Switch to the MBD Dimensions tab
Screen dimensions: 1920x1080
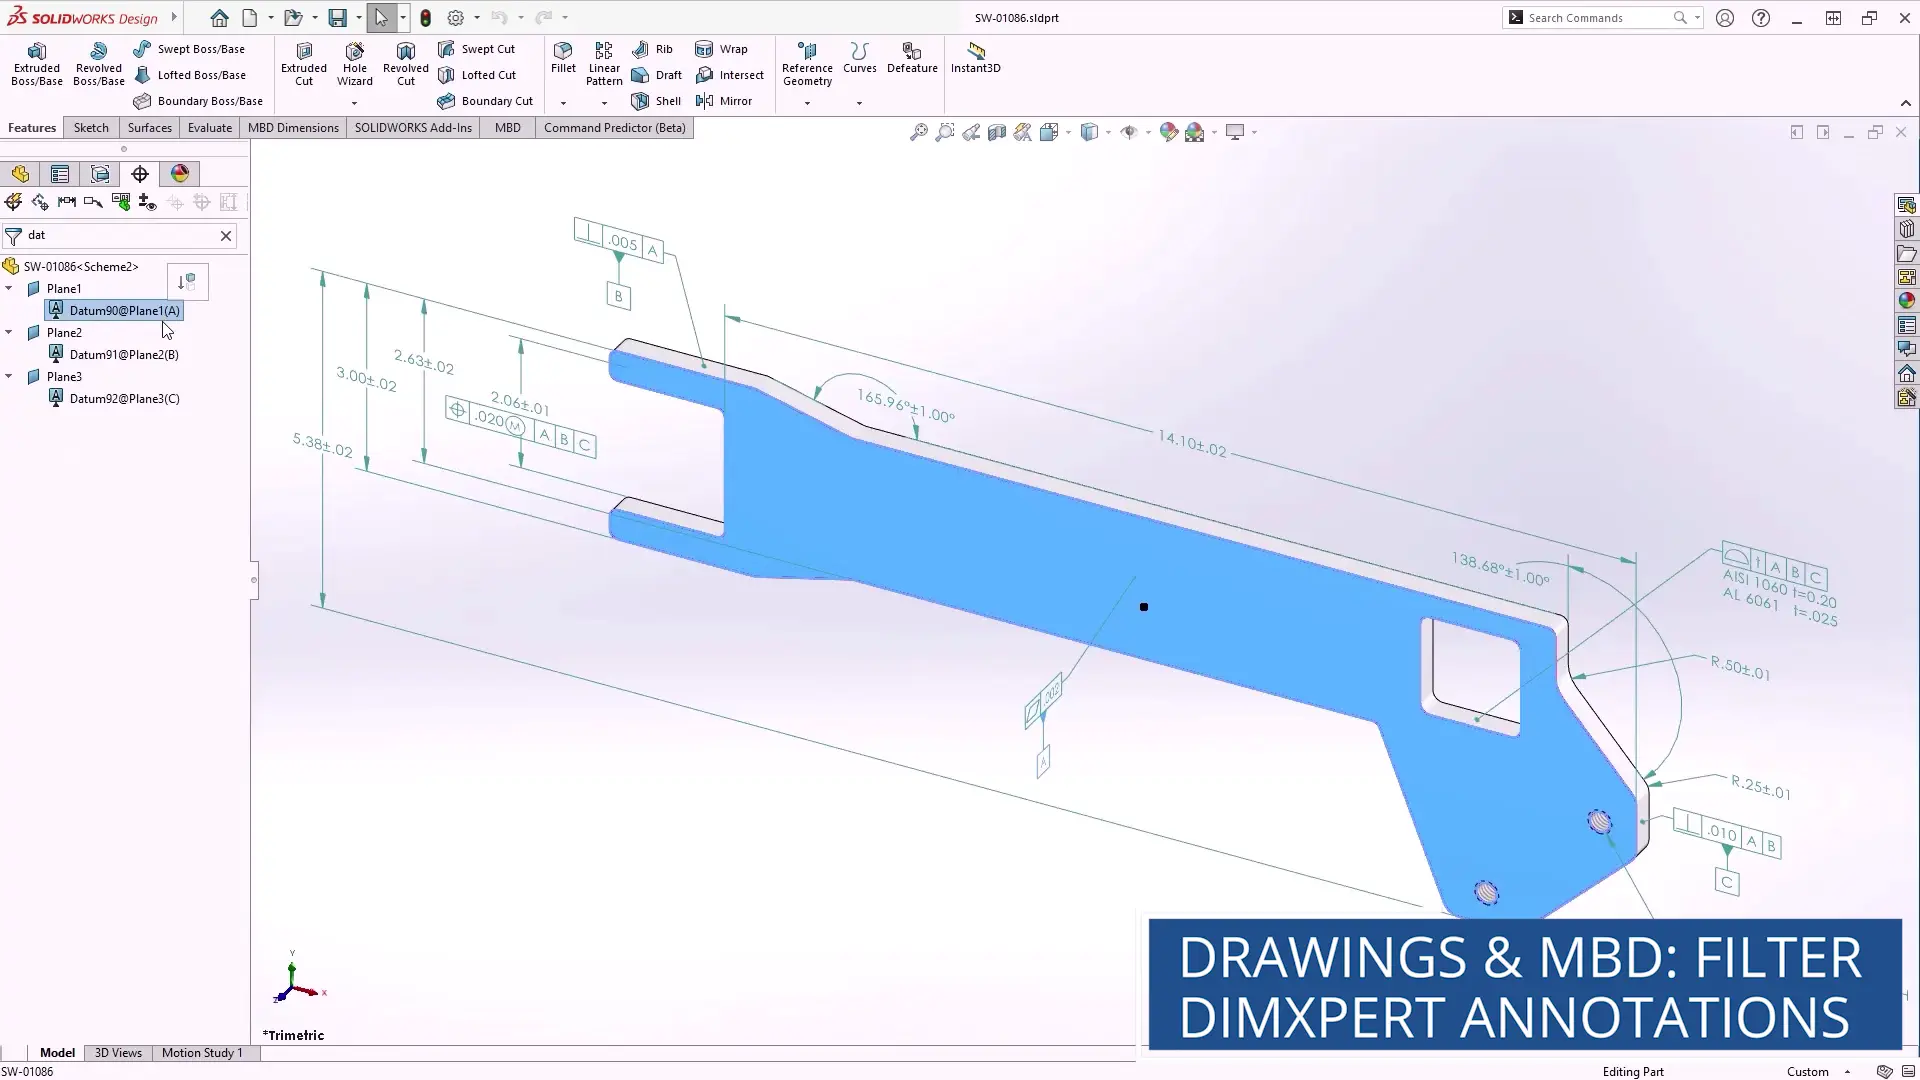[292, 127]
